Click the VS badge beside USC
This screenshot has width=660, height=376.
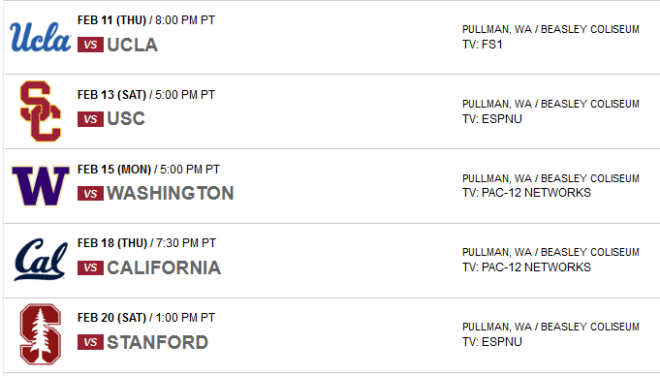[x=90, y=119]
